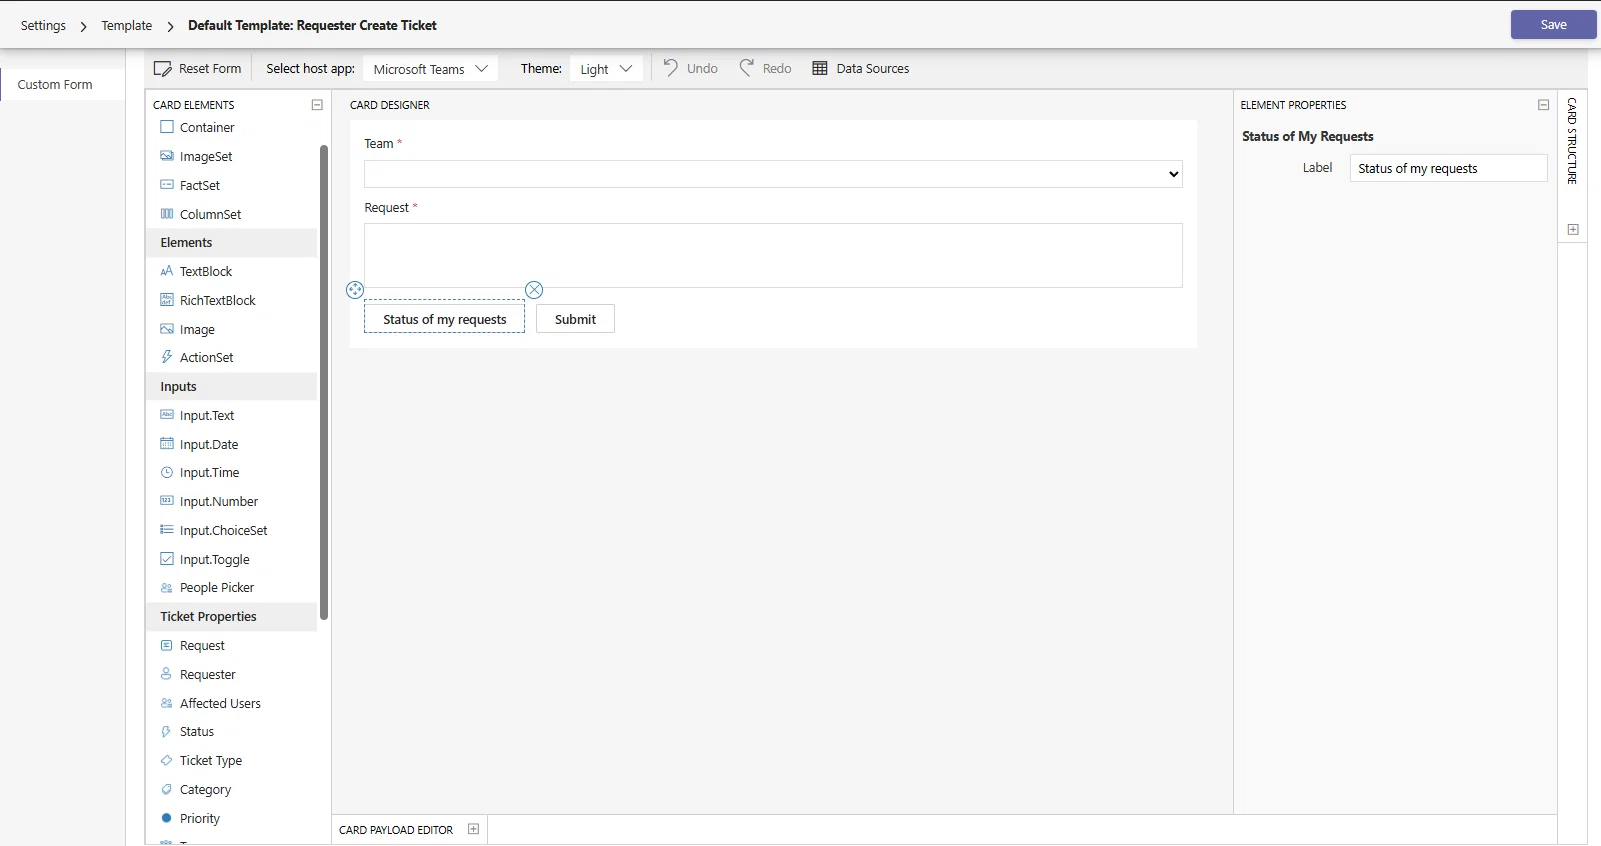Select the Affected Users icon
This screenshot has width=1601, height=846.
(167, 703)
